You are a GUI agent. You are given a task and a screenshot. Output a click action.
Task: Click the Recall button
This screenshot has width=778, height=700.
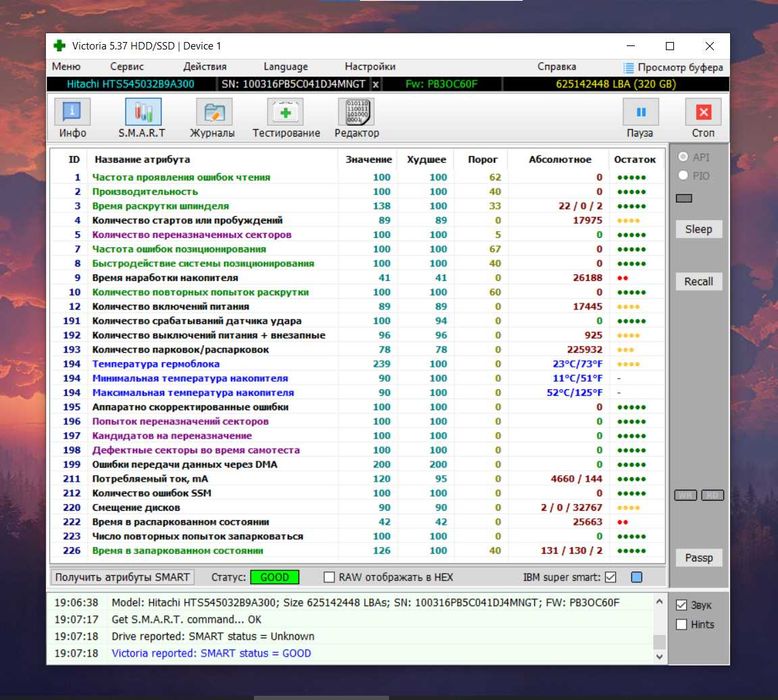[699, 281]
